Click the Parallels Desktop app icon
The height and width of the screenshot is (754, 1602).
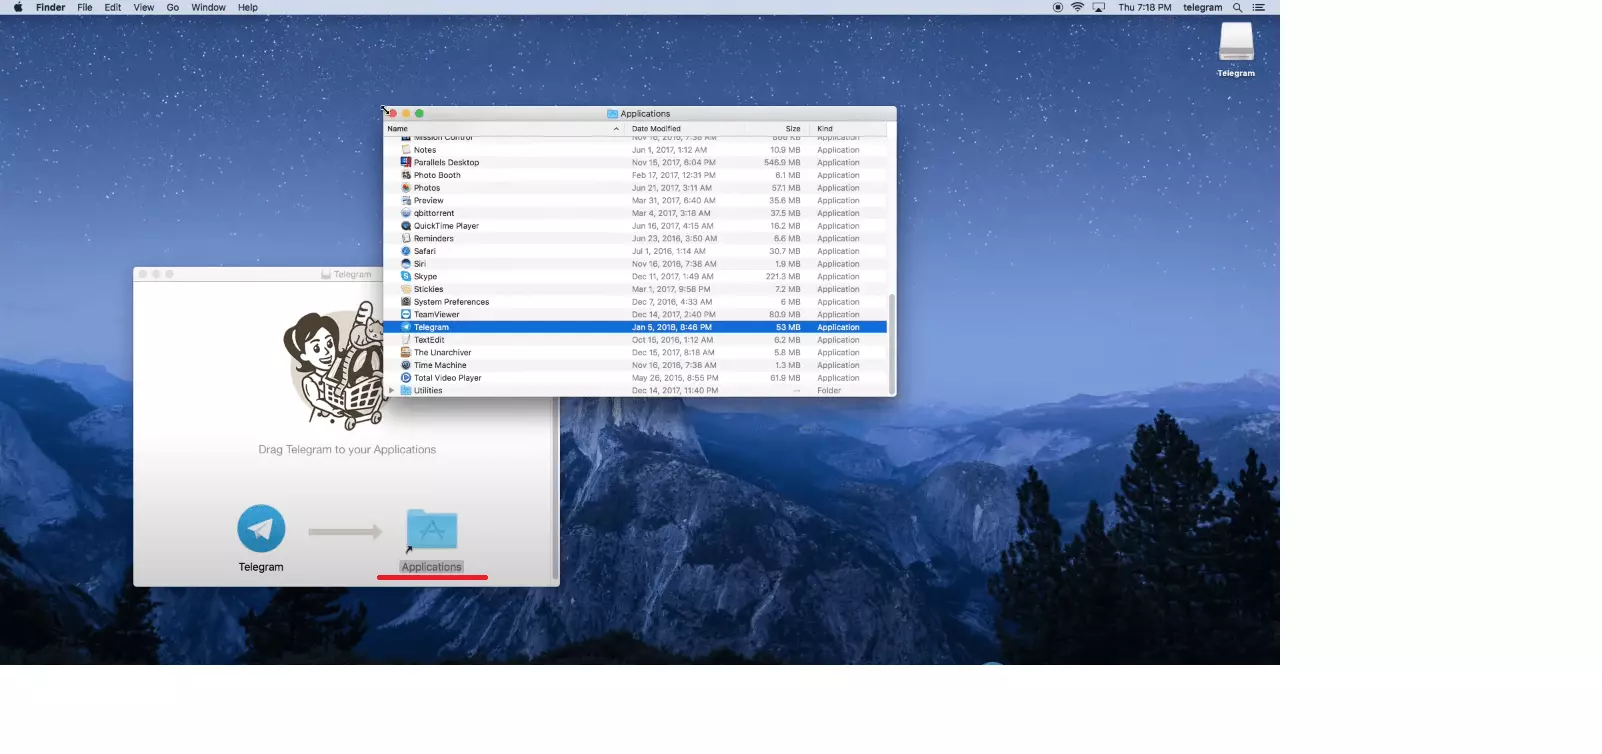(x=406, y=162)
